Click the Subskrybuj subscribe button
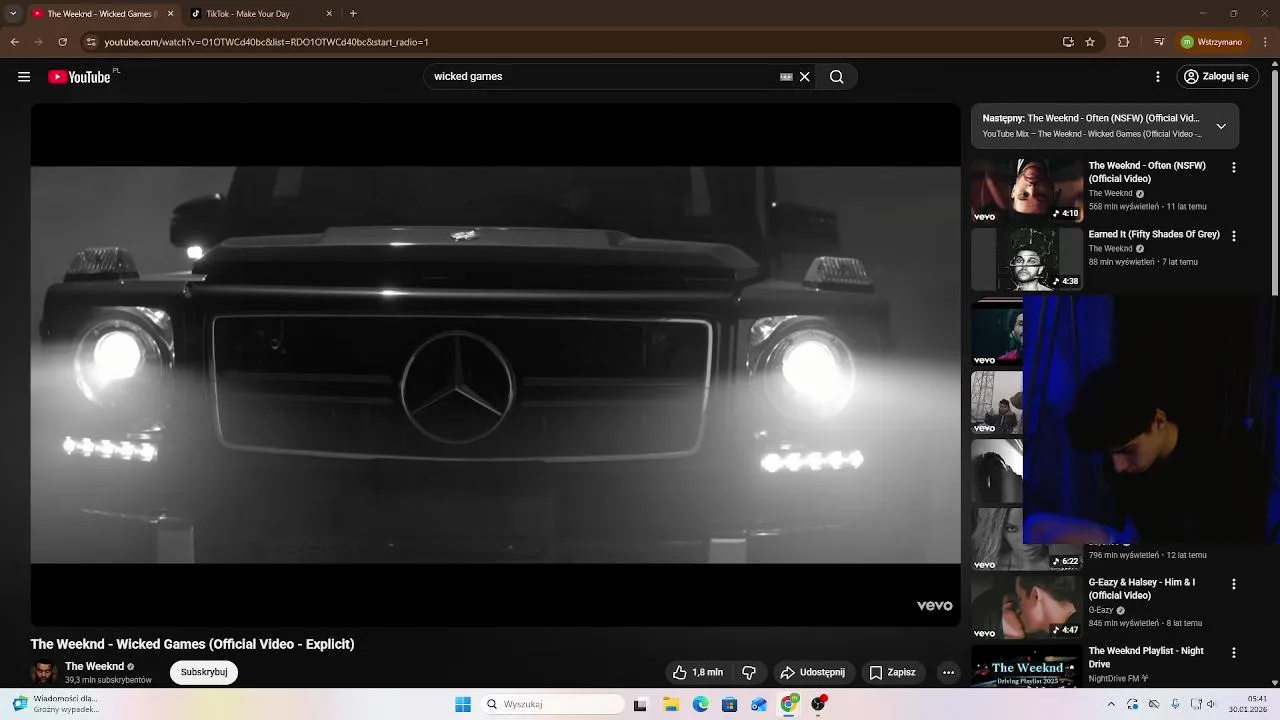The height and width of the screenshot is (720, 1280). (x=204, y=673)
